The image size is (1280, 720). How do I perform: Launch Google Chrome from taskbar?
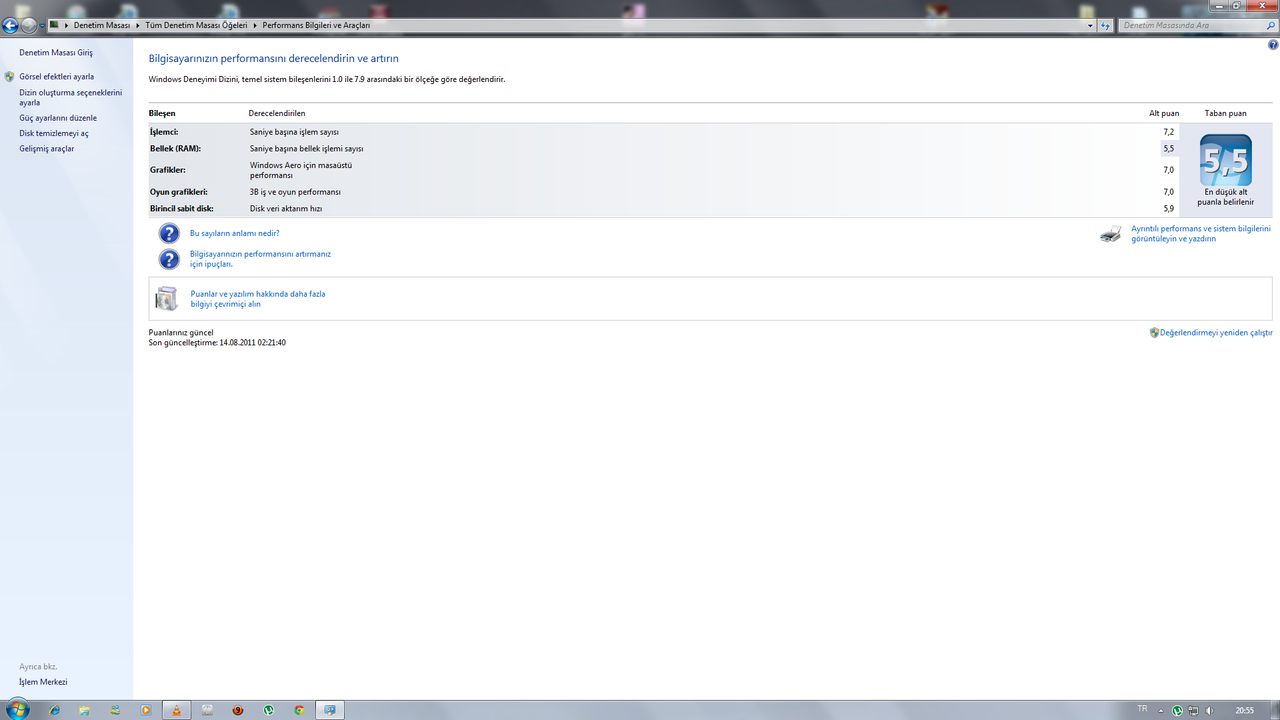(x=299, y=710)
